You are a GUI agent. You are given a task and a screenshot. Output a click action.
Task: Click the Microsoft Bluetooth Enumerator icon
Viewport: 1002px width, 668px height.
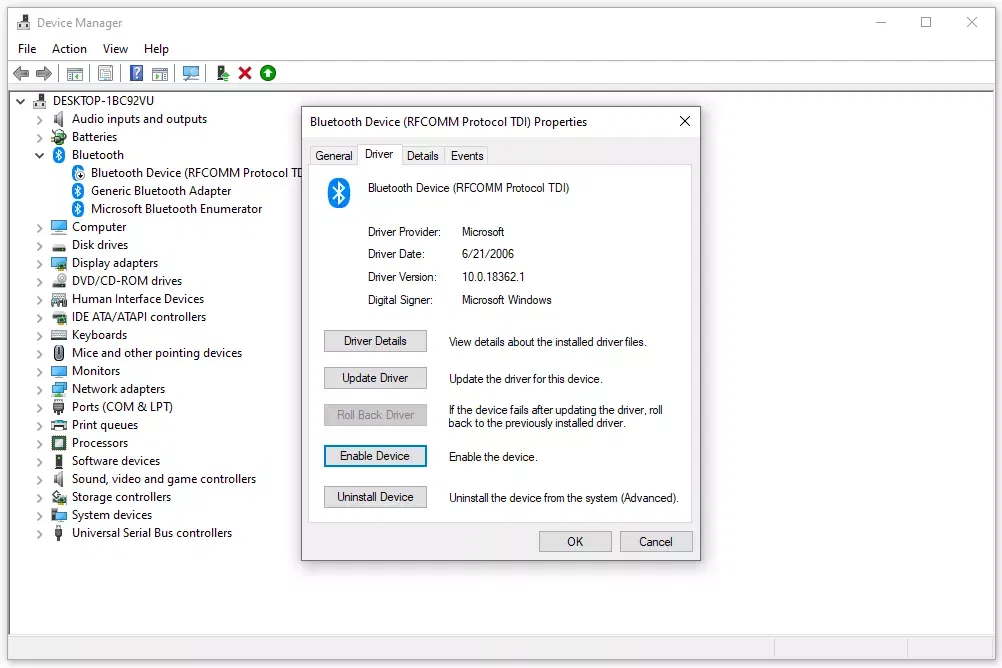point(78,208)
